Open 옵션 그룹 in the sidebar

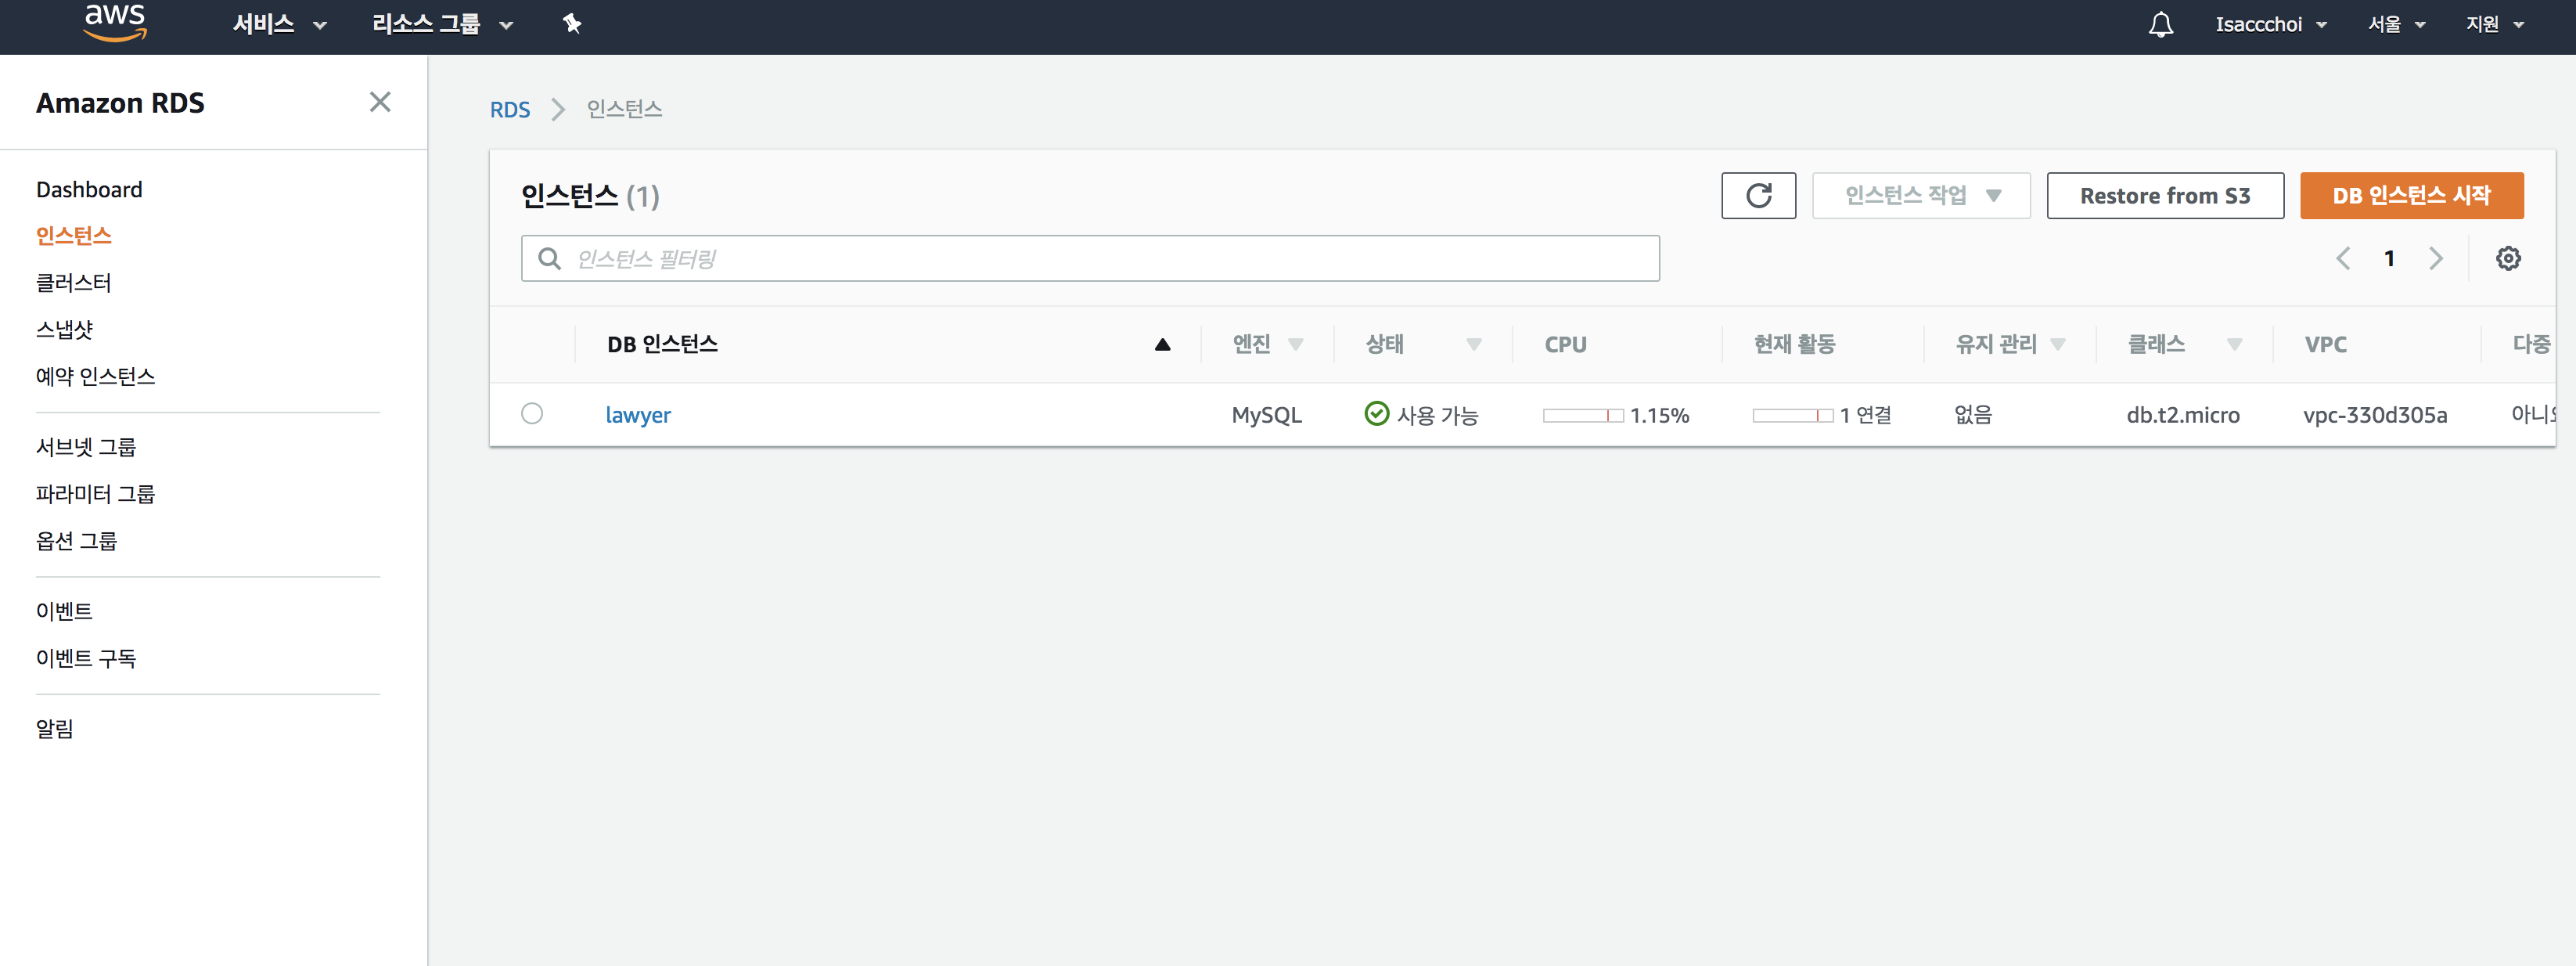[77, 541]
